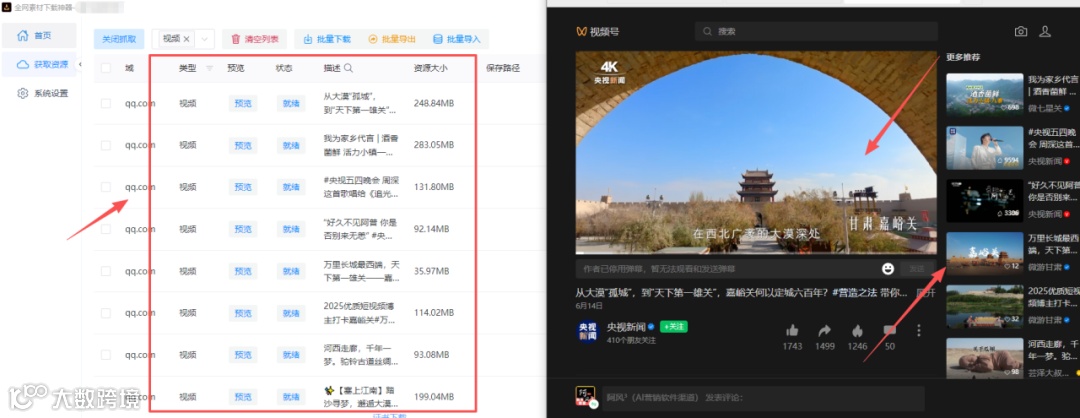Check the row with size 131.80MB

tap(105, 187)
